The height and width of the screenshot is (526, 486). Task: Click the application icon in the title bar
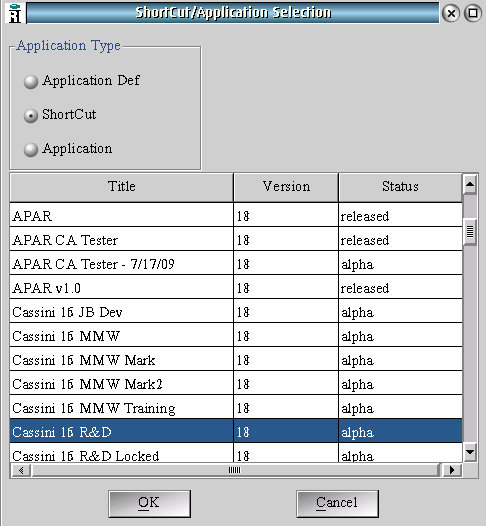point(14,13)
